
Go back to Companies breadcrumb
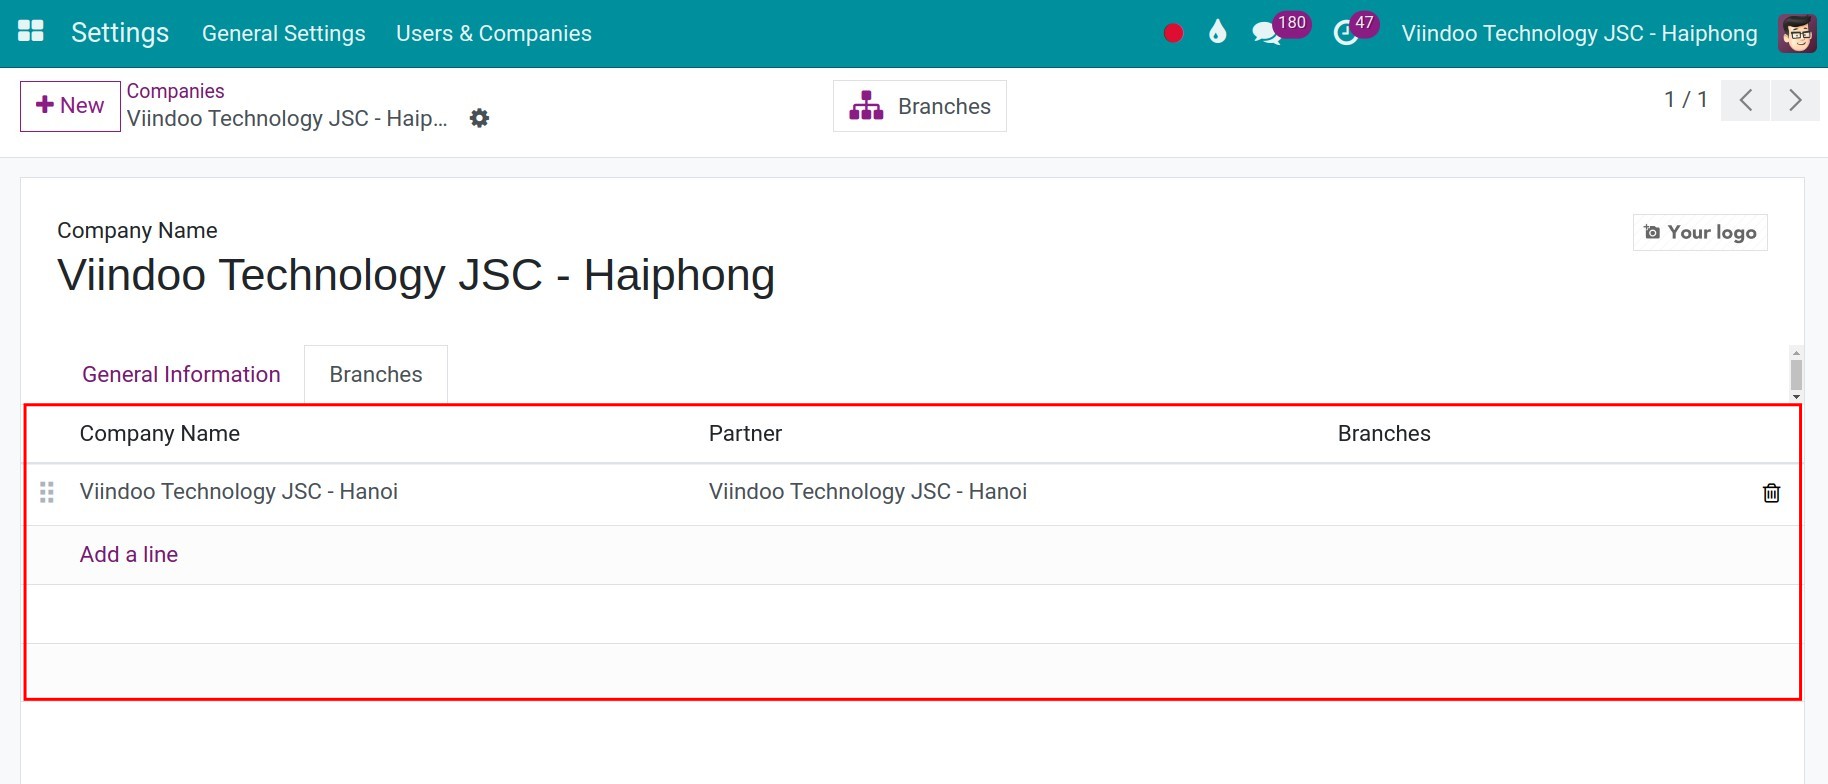(175, 91)
